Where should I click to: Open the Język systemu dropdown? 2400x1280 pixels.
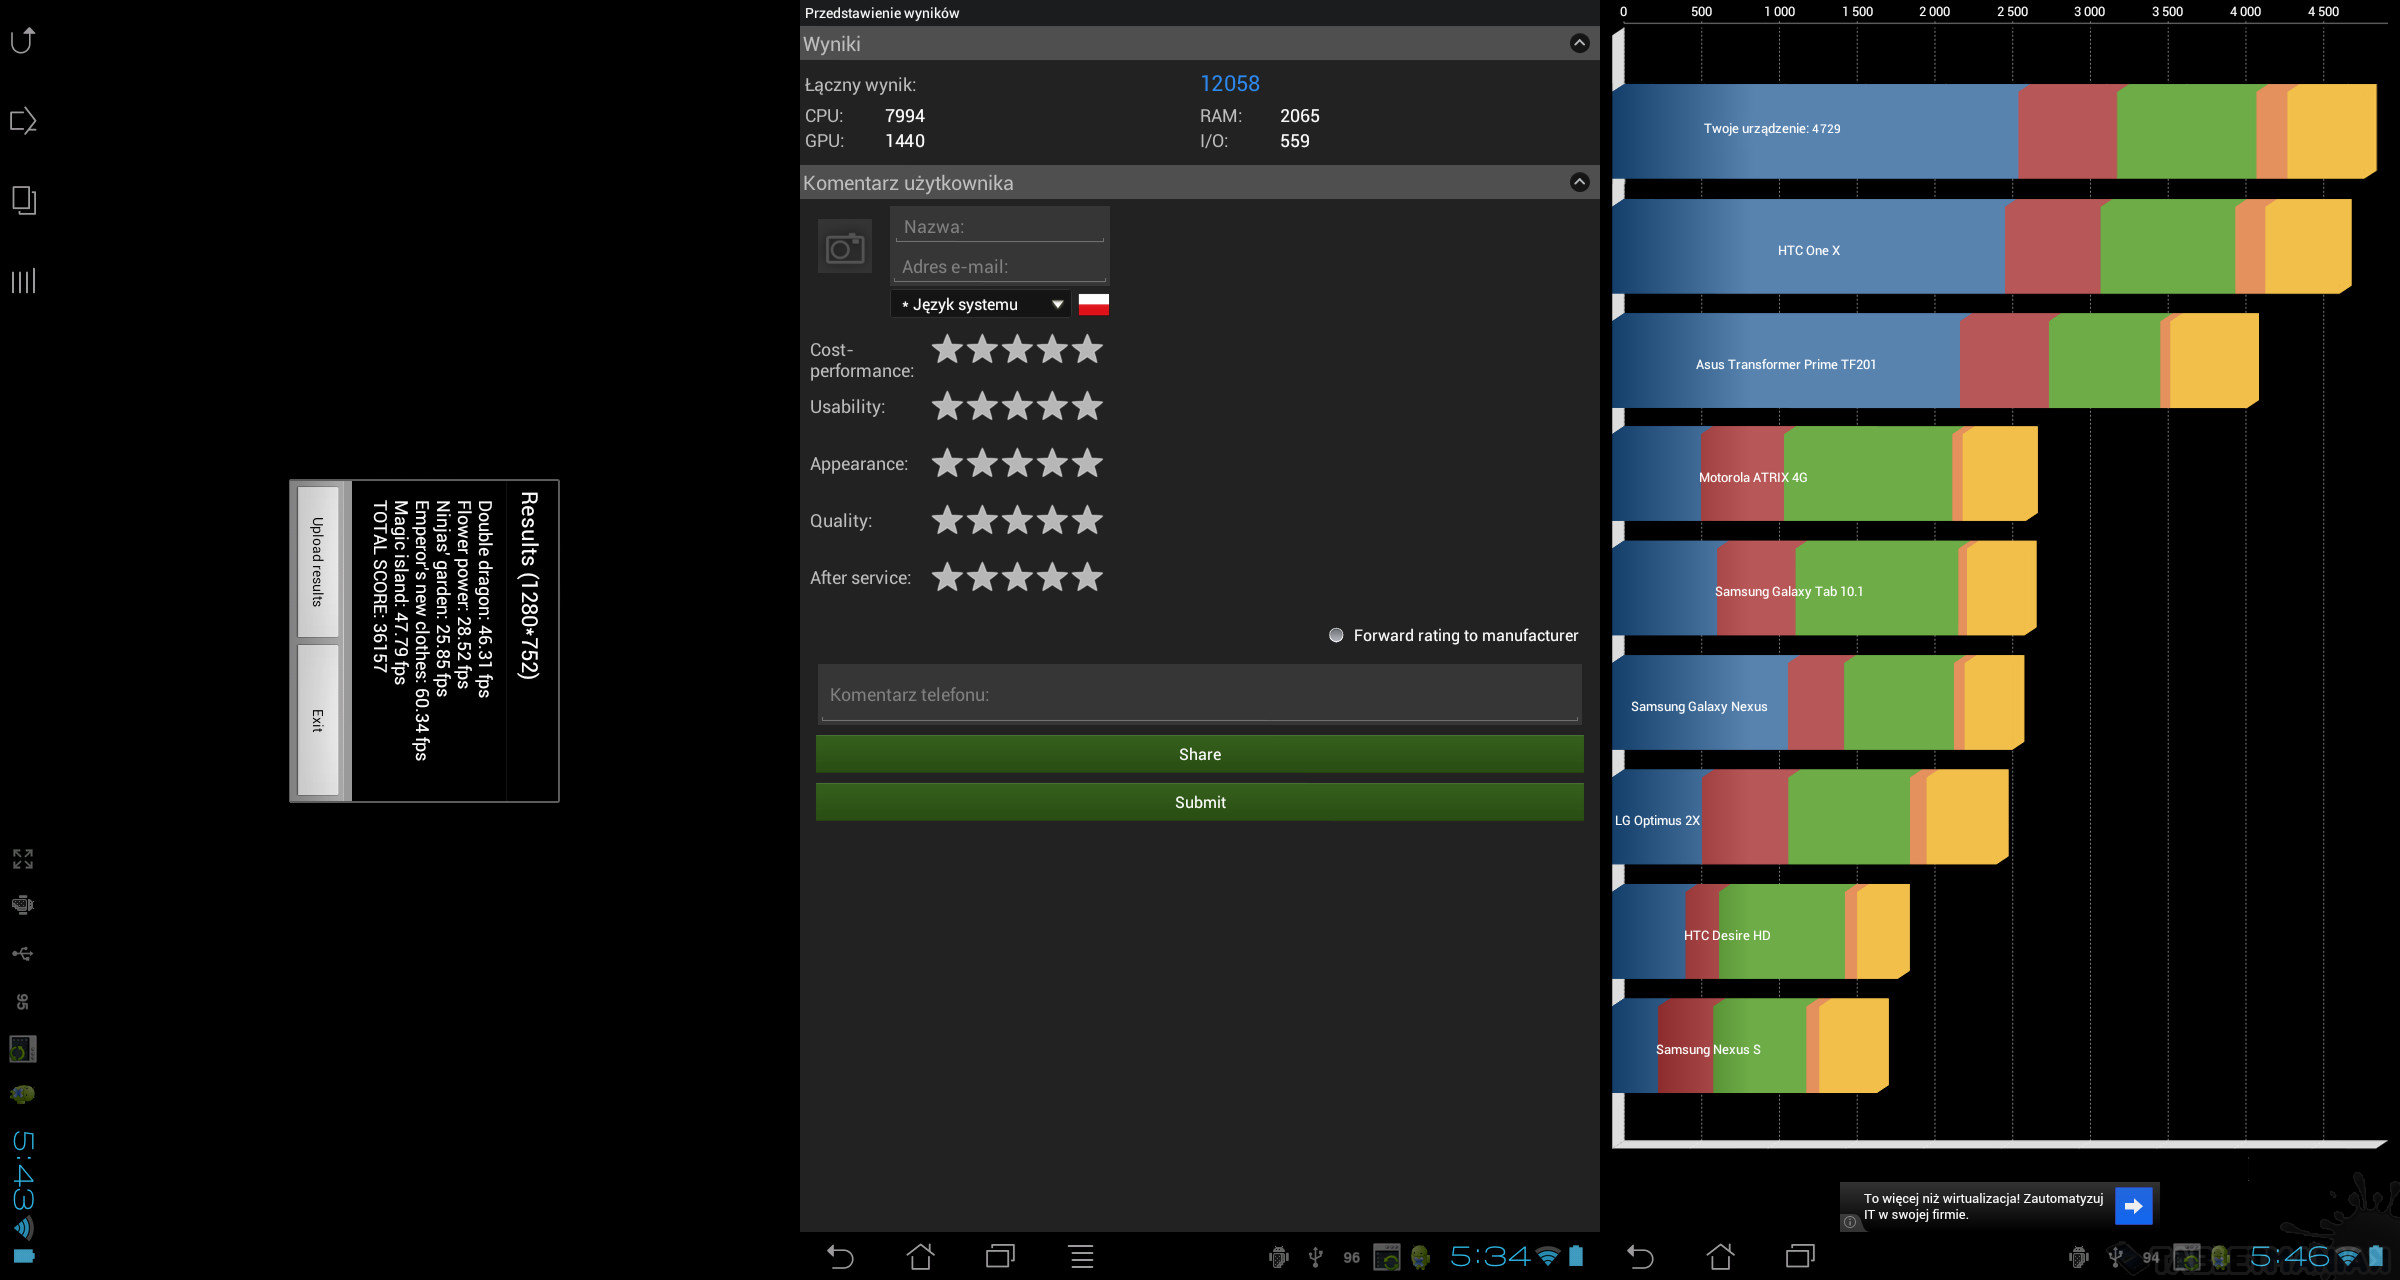[980, 304]
